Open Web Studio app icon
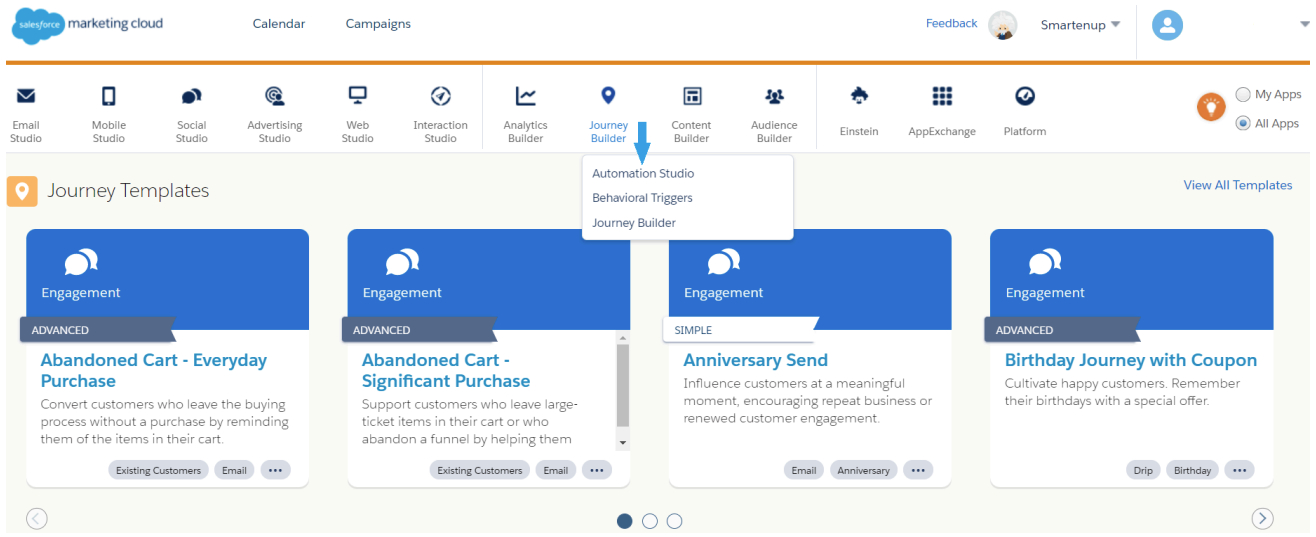Screen dimensions: 1316x537 pos(357,96)
